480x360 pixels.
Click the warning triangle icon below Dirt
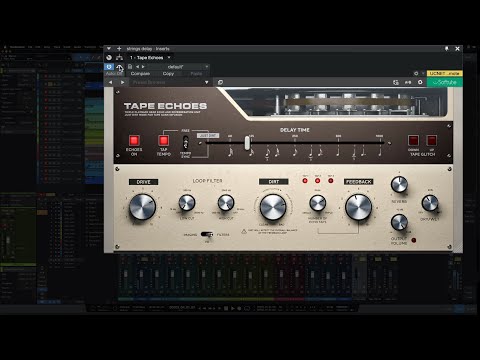(244, 231)
